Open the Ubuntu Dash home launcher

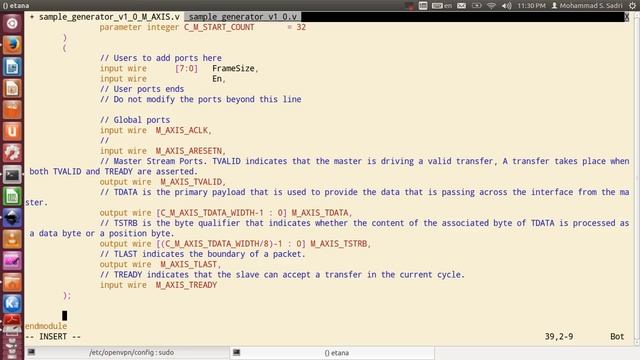[12, 23]
